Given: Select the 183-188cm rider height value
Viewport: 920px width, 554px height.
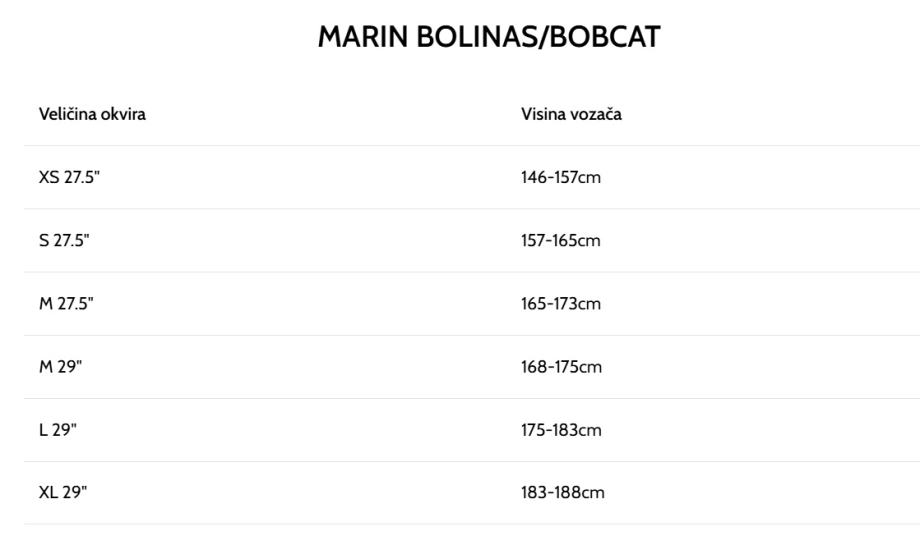Looking at the screenshot, I should click(x=563, y=492).
